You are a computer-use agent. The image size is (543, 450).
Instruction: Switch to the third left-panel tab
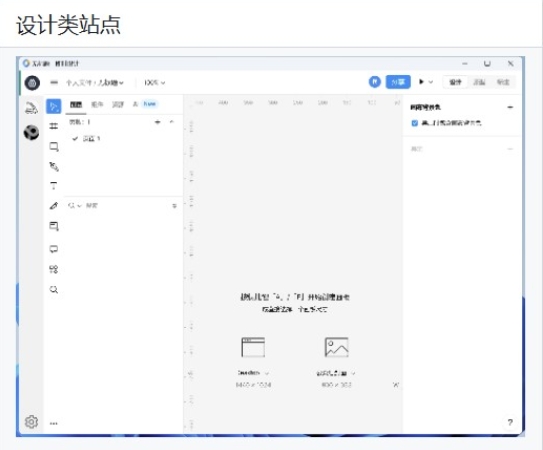point(118,104)
